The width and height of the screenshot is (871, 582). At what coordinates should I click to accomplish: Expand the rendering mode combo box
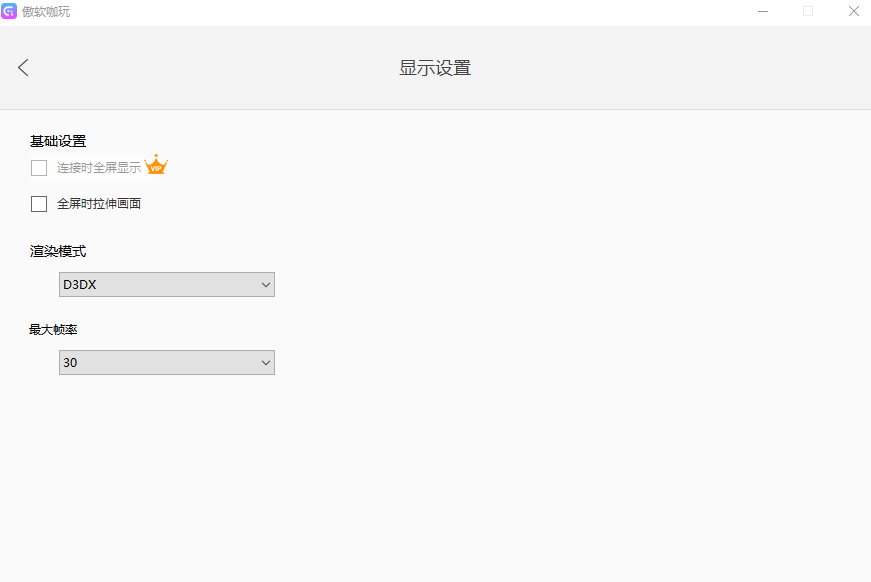click(166, 284)
